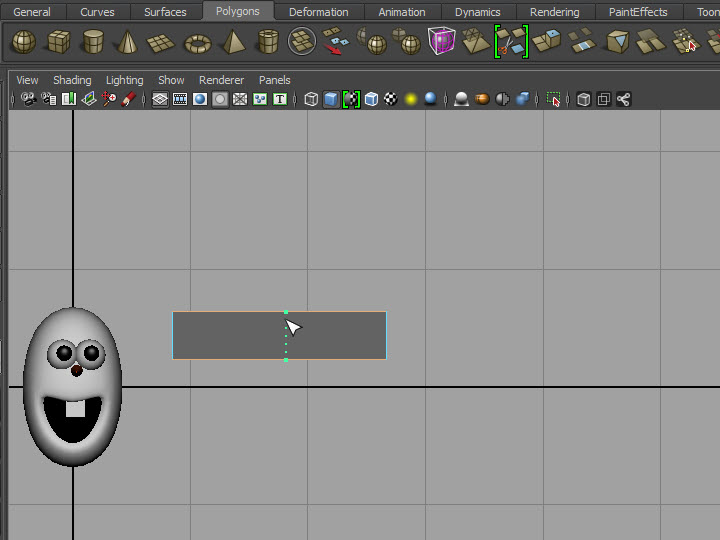Open the Panels menu
The image size is (720, 540).
point(274,80)
